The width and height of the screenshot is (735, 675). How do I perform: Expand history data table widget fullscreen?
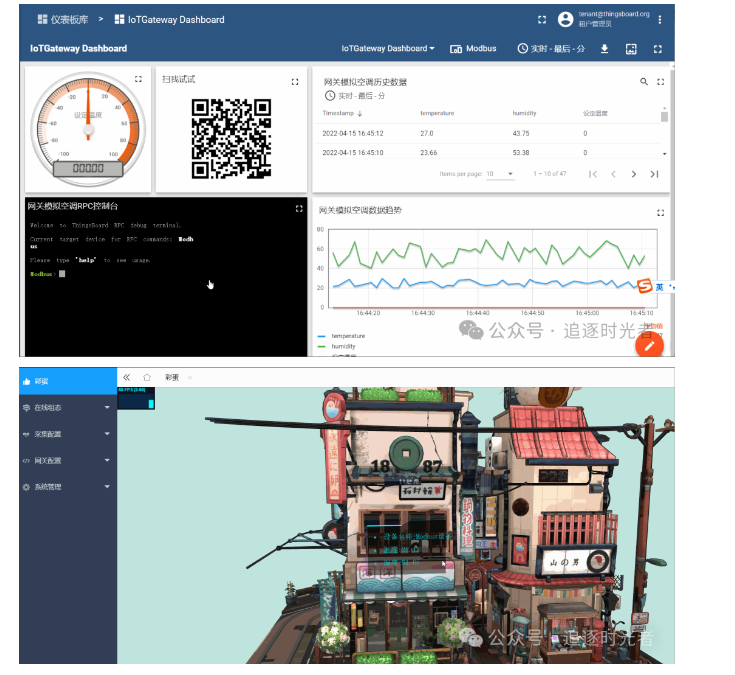660,82
